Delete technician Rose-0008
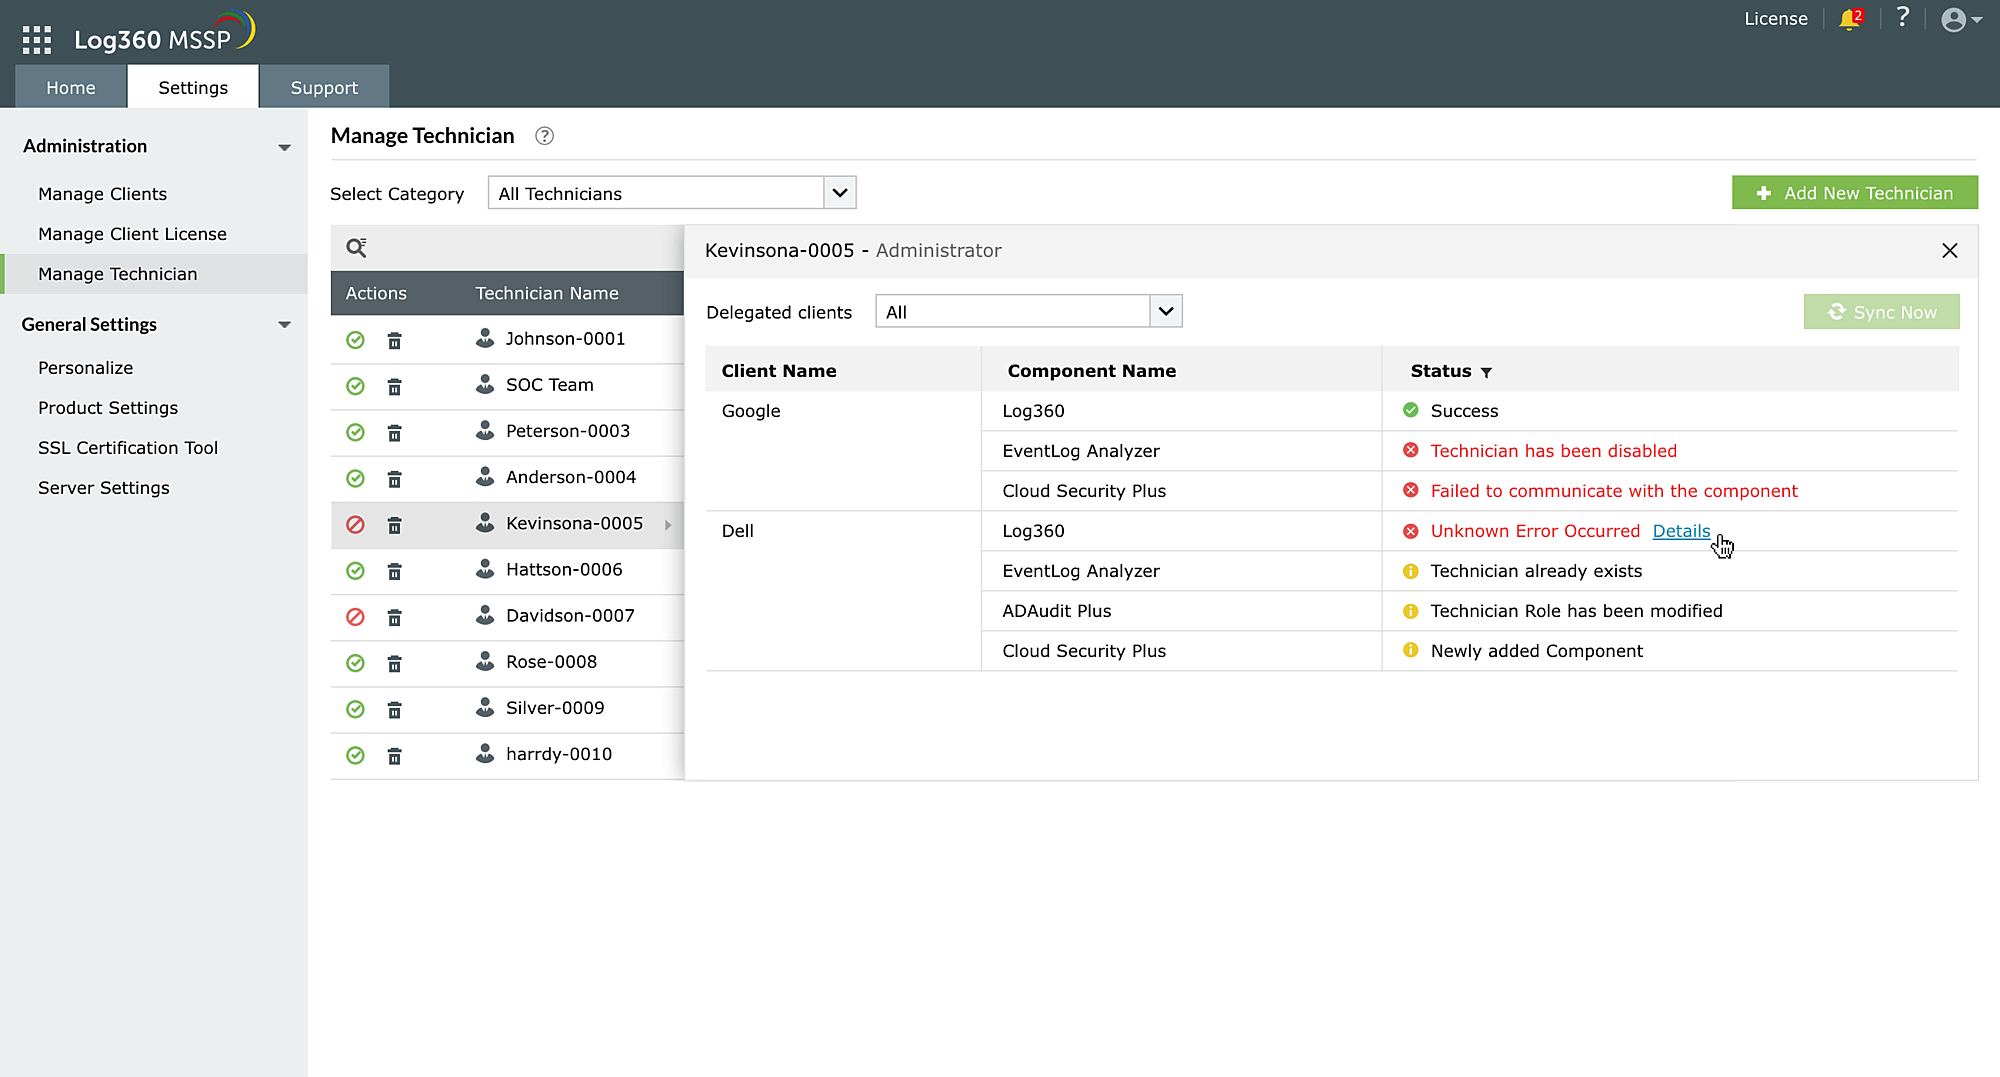The image size is (2000, 1077). coord(395,663)
